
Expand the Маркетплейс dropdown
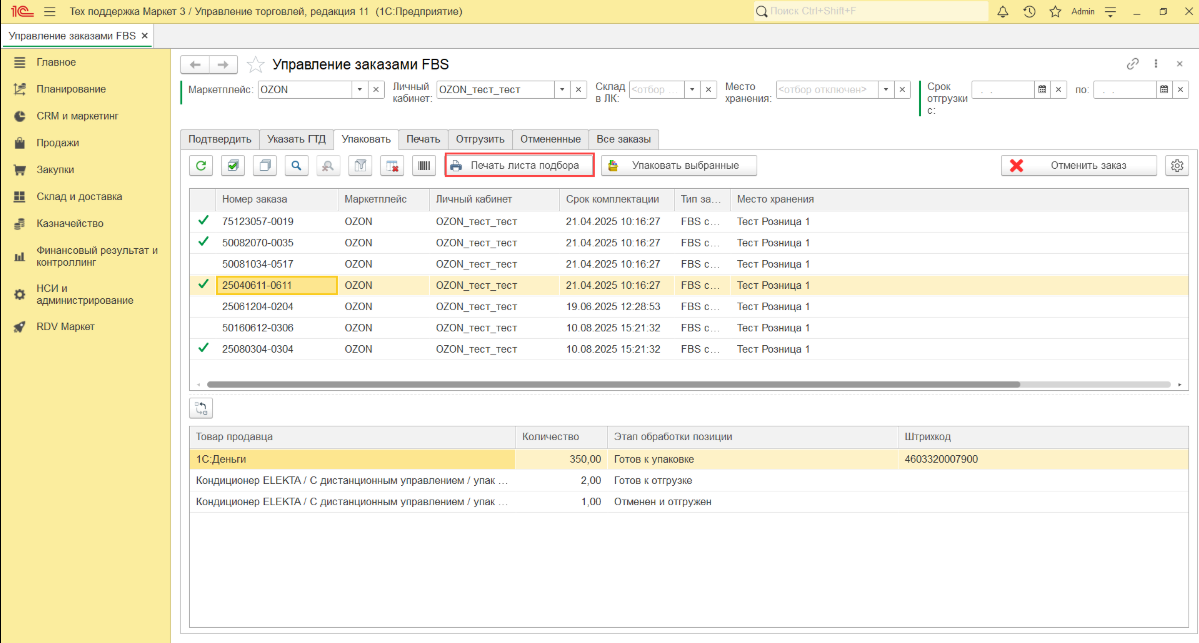click(360, 89)
